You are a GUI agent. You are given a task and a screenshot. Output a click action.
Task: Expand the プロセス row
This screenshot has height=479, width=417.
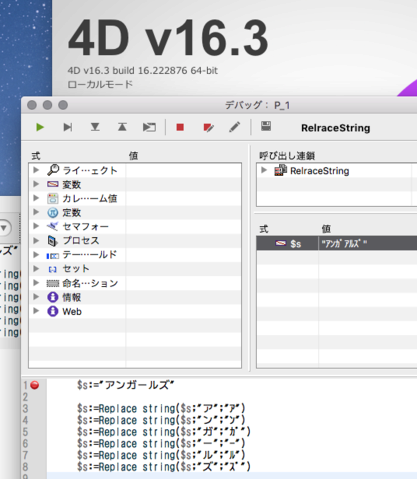[x=36, y=240]
